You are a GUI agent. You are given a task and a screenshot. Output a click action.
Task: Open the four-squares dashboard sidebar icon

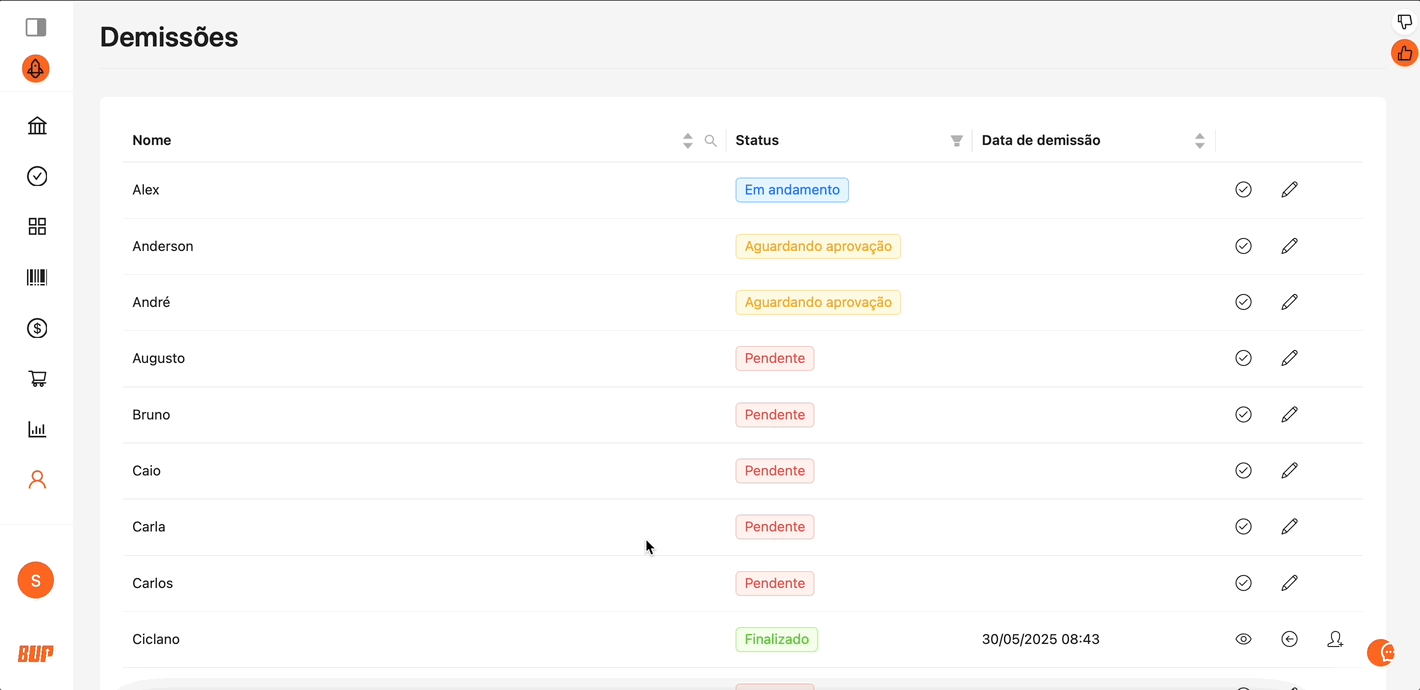[x=37, y=227]
